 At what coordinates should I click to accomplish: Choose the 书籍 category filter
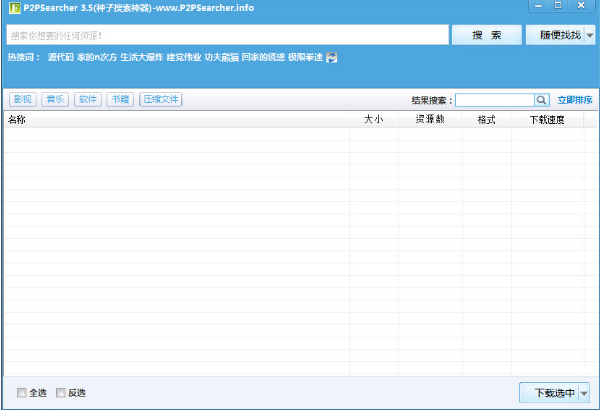click(120, 100)
